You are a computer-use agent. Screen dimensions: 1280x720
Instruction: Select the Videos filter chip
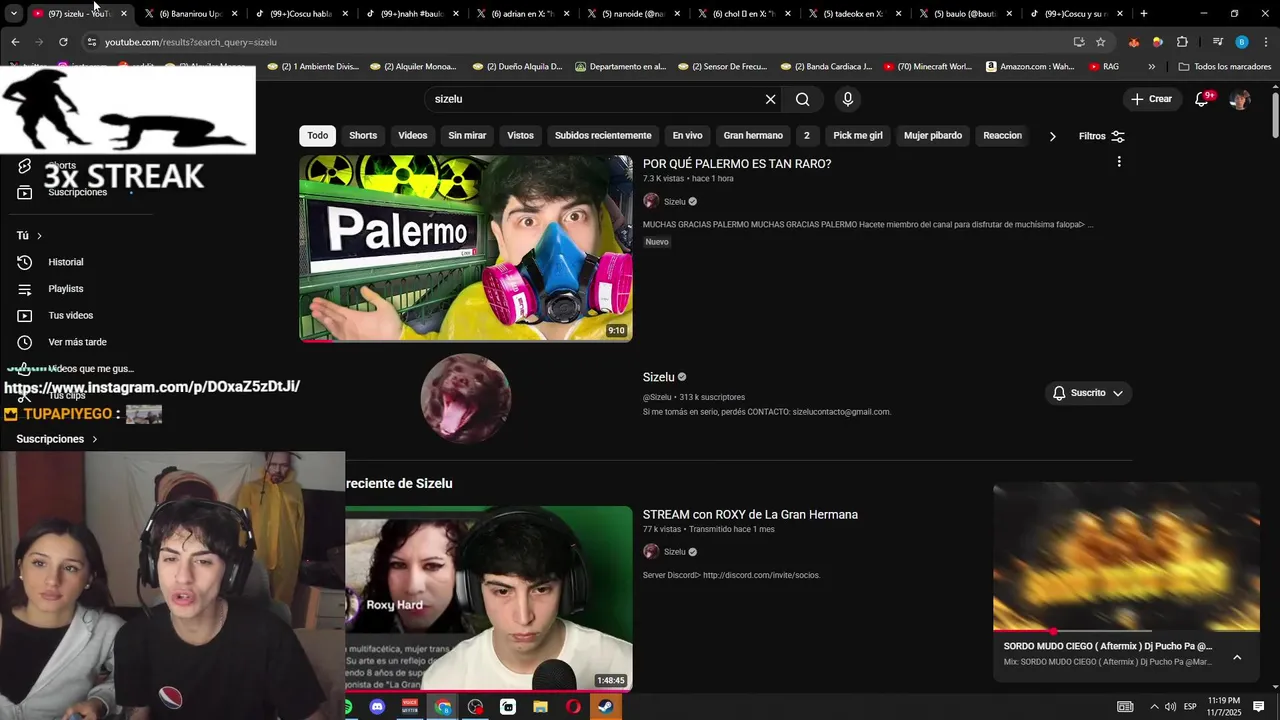tap(413, 136)
